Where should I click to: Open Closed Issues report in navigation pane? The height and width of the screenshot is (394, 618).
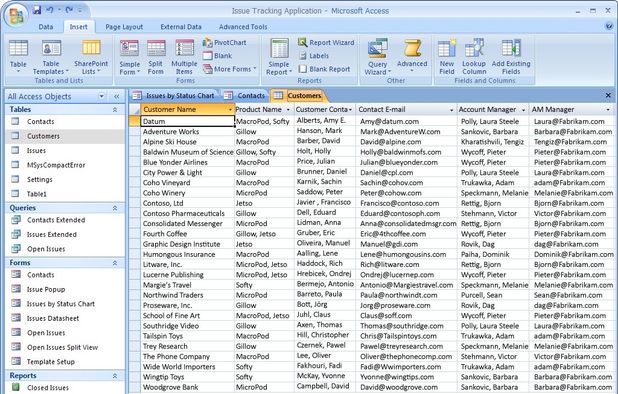[48, 388]
